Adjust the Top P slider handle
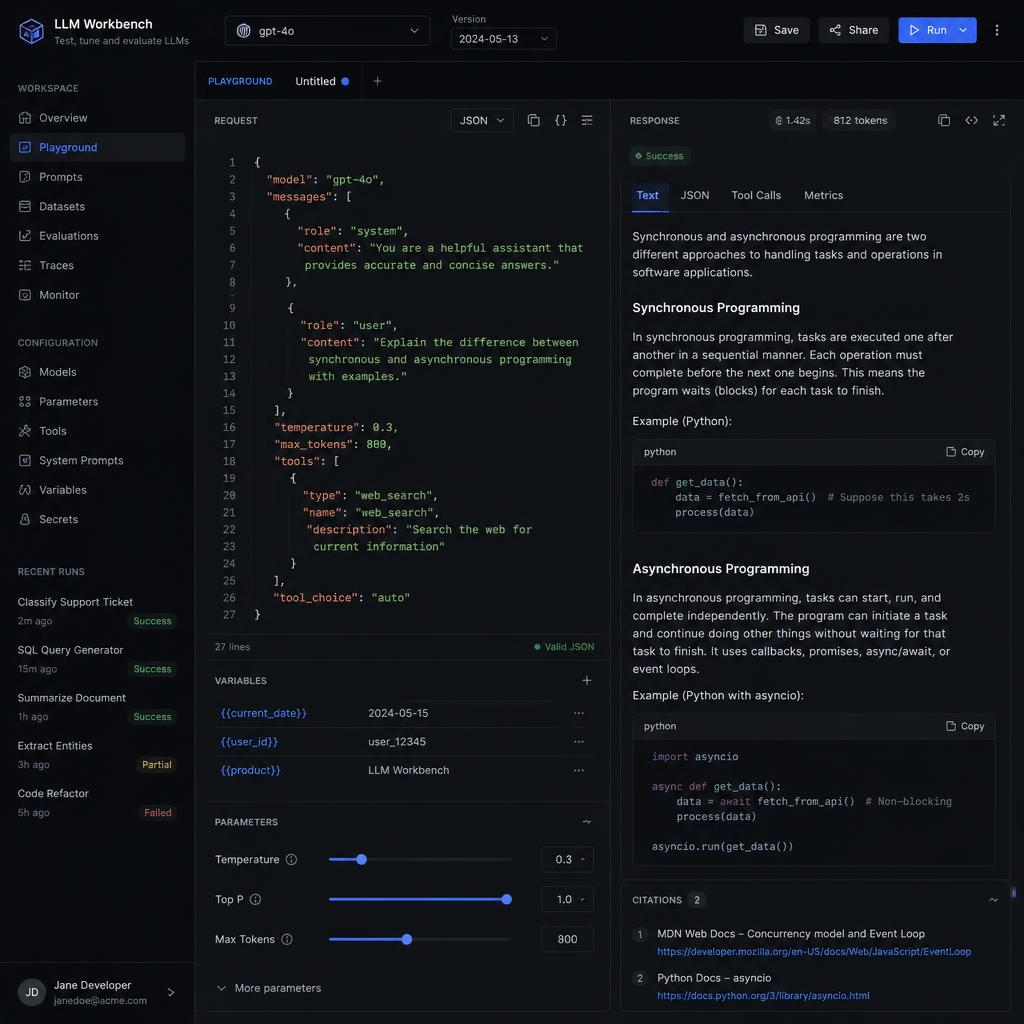 point(506,899)
